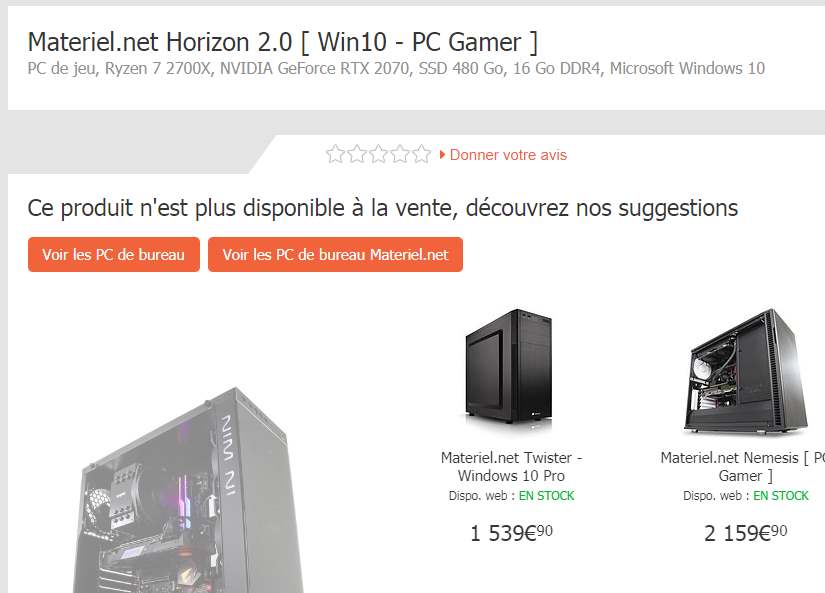Click Voir les PC de bureau button
The width and height of the screenshot is (825, 593).
[x=114, y=255]
